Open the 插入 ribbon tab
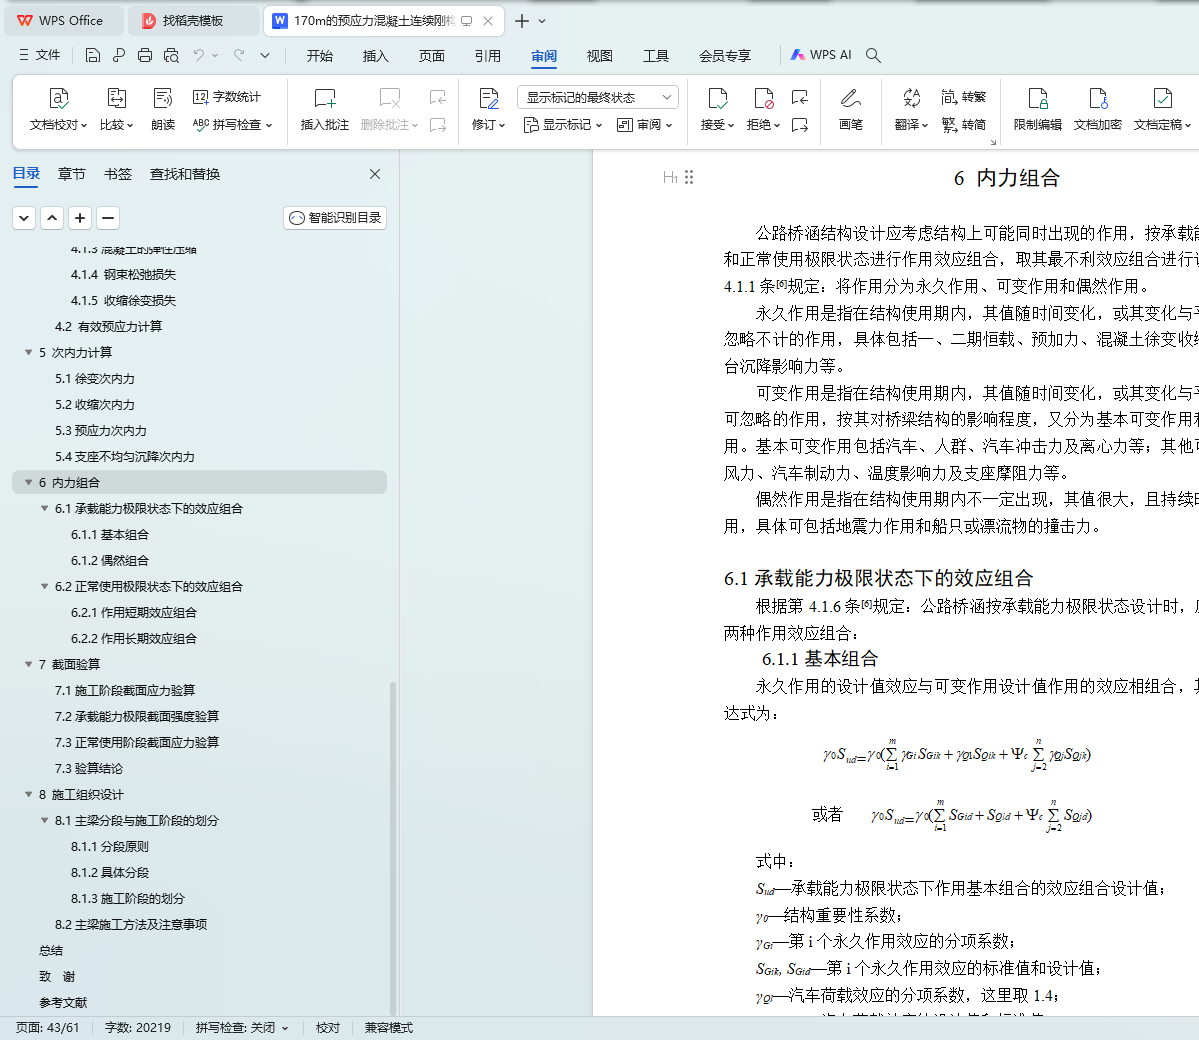The width and height of the screenshot is (1199, 1040). 375,56
